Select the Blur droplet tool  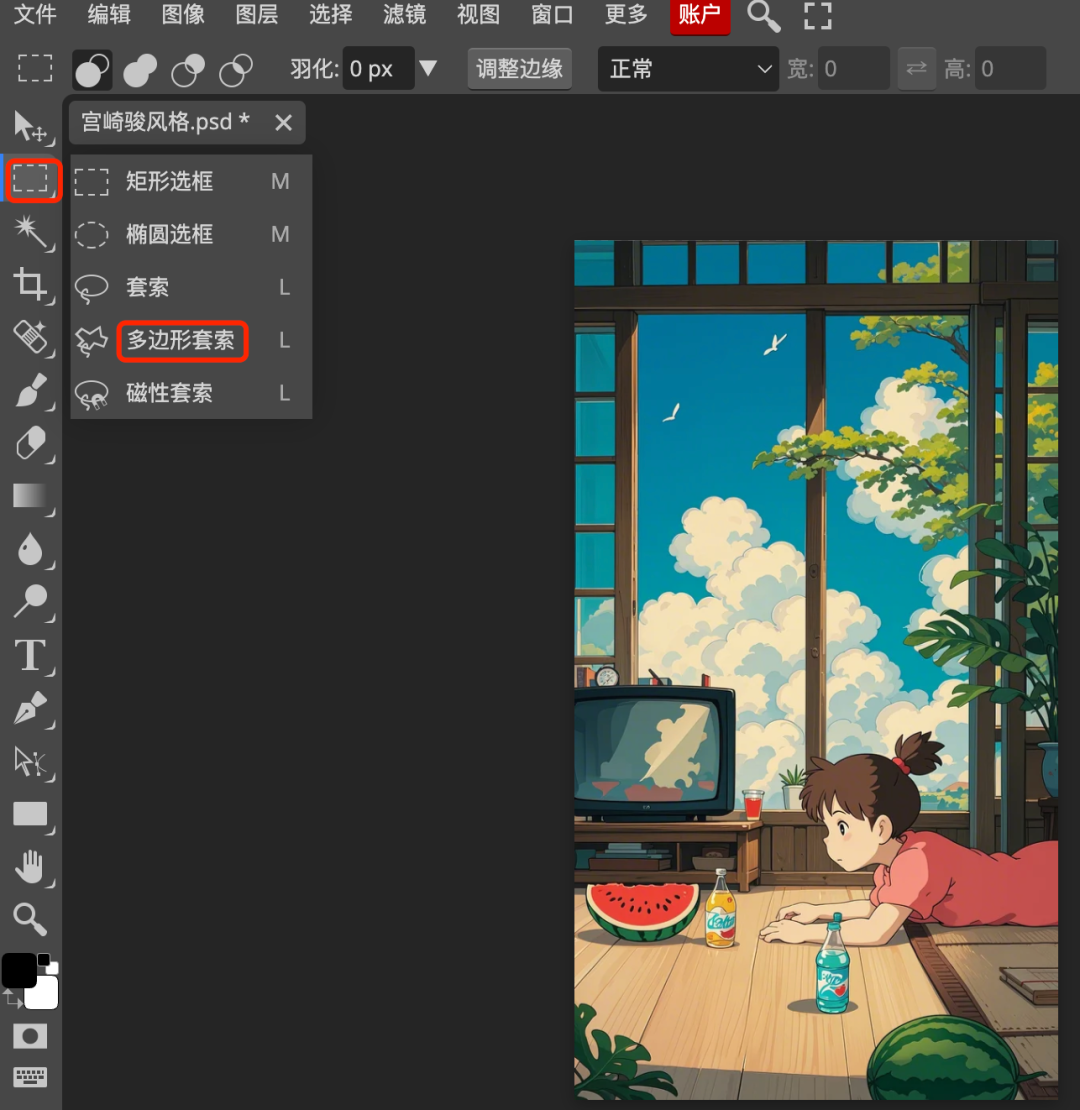point(30,549)
